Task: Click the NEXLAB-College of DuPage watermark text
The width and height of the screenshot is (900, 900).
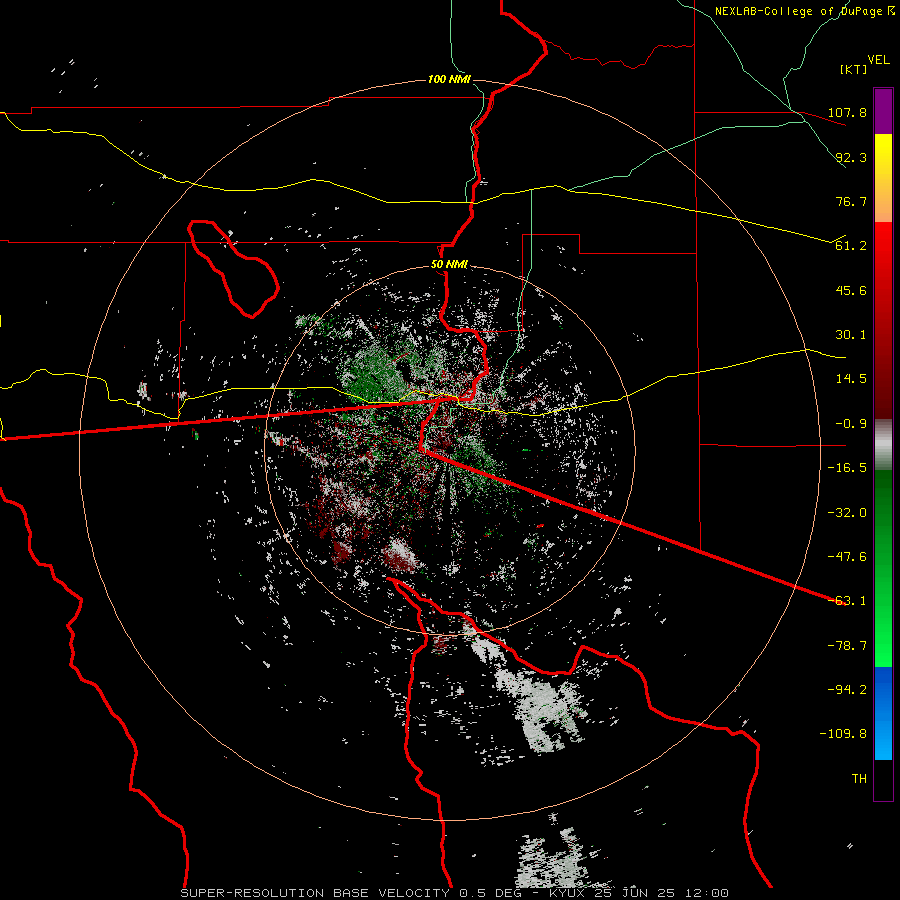Action: (x=804, y=11)
